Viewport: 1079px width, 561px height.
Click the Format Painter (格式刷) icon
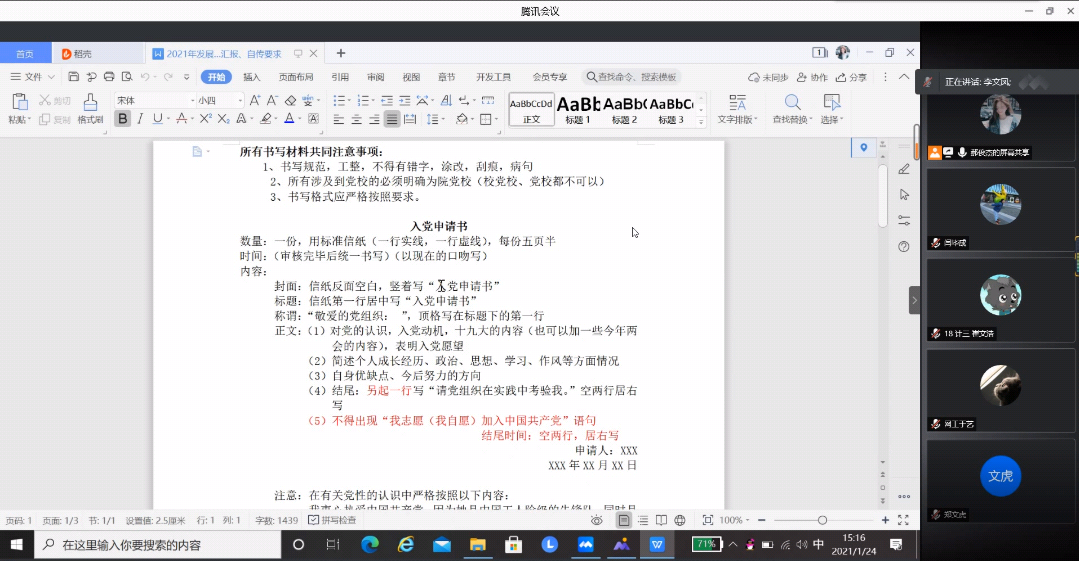[x=90, y=108]
